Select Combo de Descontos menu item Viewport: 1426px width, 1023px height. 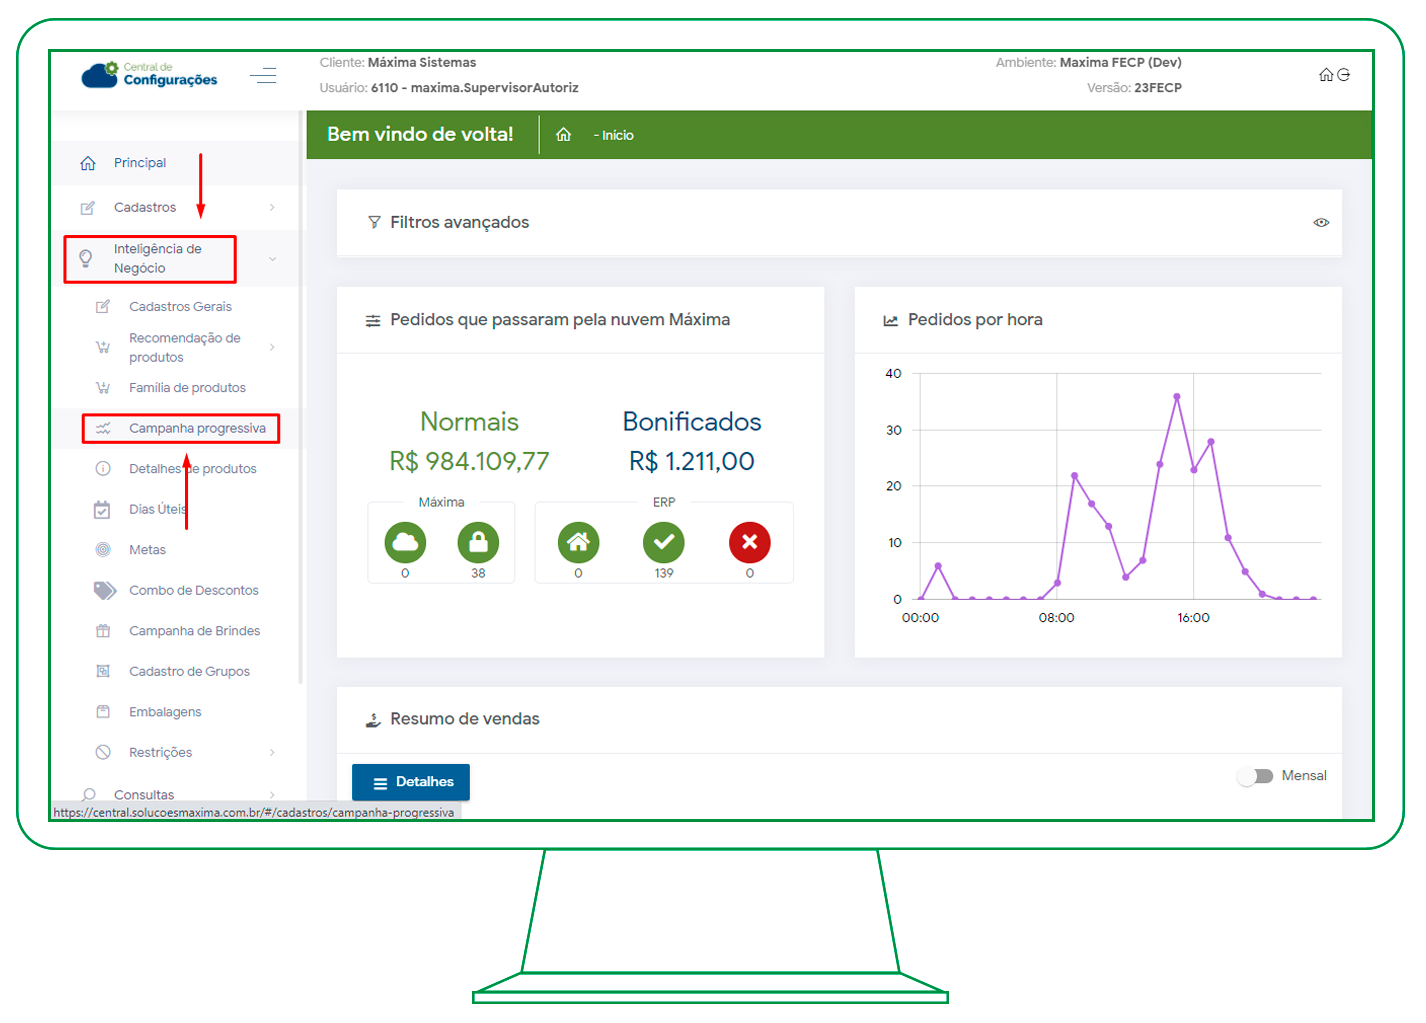coord(193,591)
